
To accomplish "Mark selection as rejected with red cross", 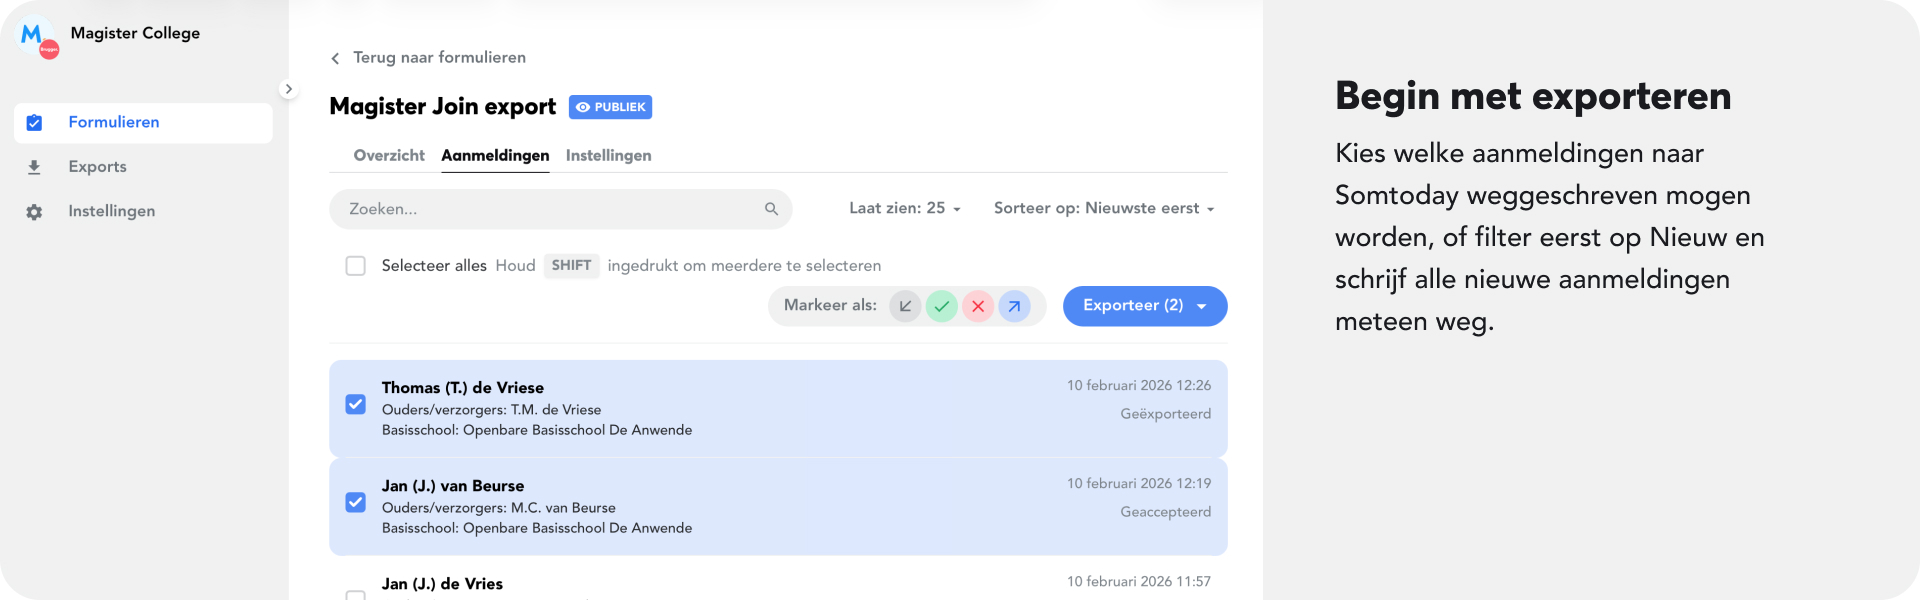I will (978, 306).
